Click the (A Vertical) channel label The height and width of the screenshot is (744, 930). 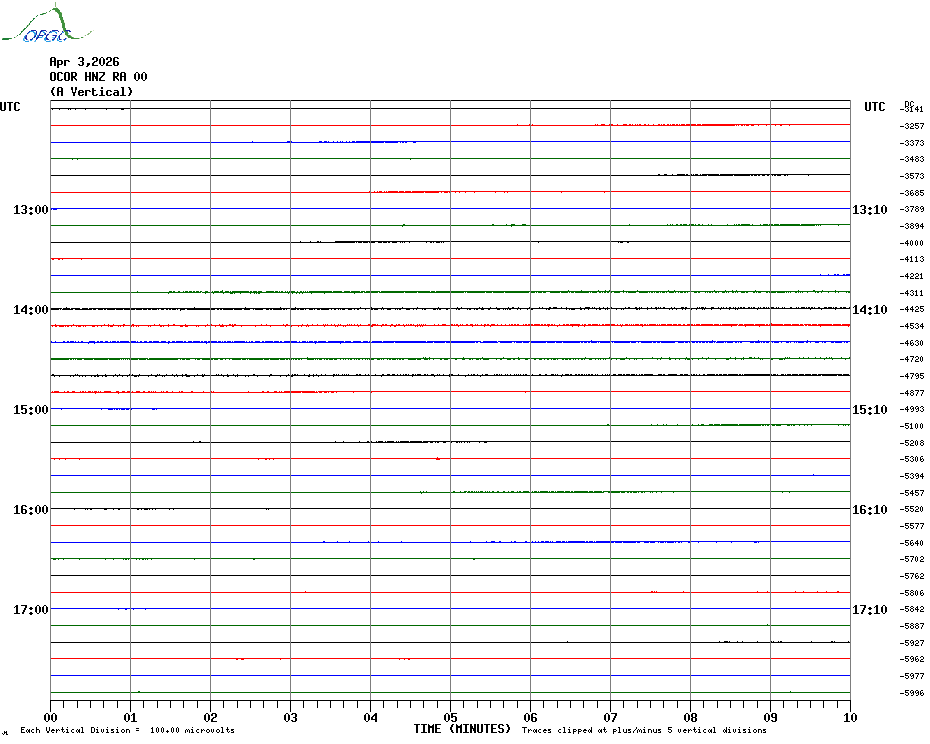click(x=91, y=92)
